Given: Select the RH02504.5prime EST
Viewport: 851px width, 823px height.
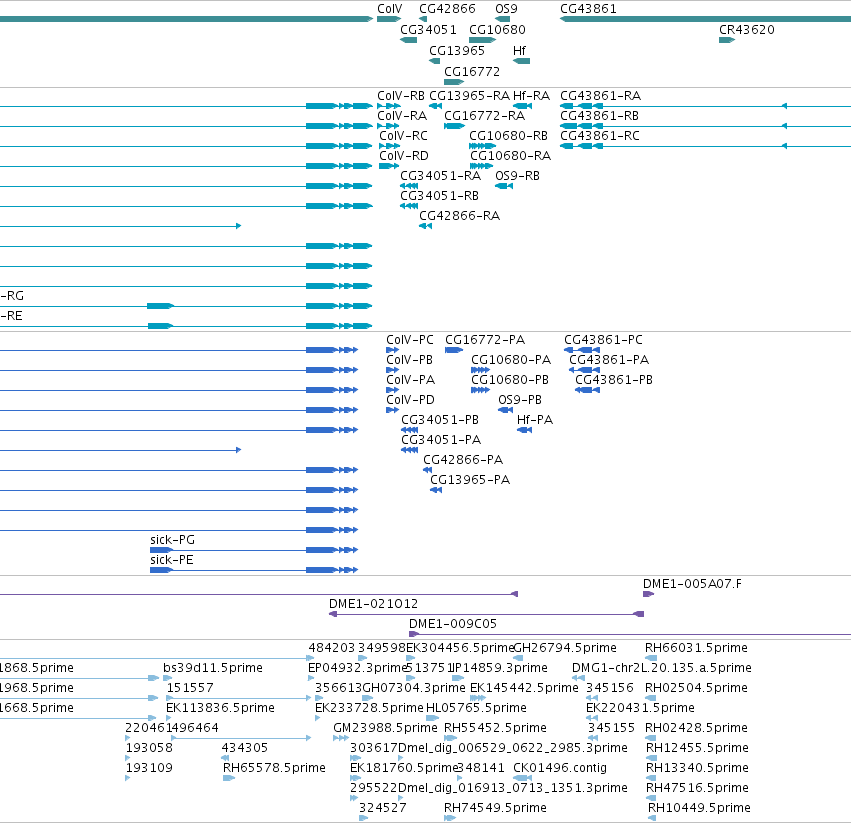Looking at the screenshot, I should tap(651, 698).
